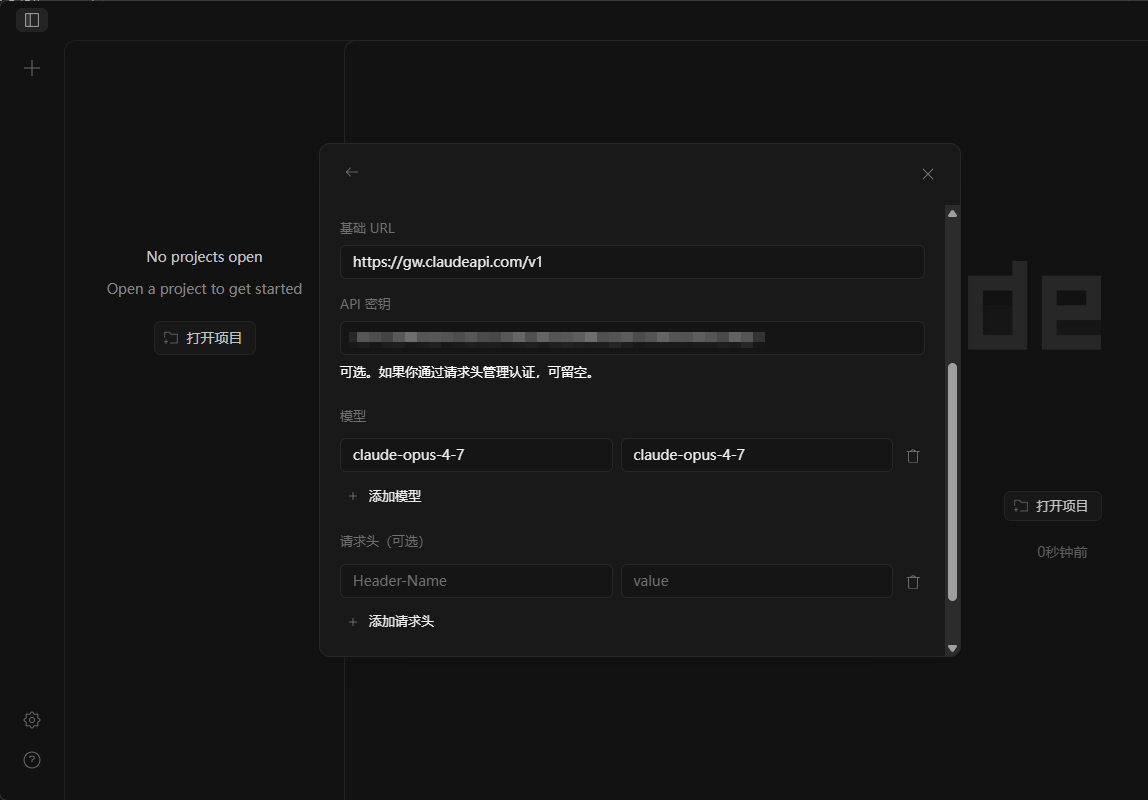Focus the API 密钥 input field
The width and height of the screenshot is (1148, 800).
coord(632,338)
